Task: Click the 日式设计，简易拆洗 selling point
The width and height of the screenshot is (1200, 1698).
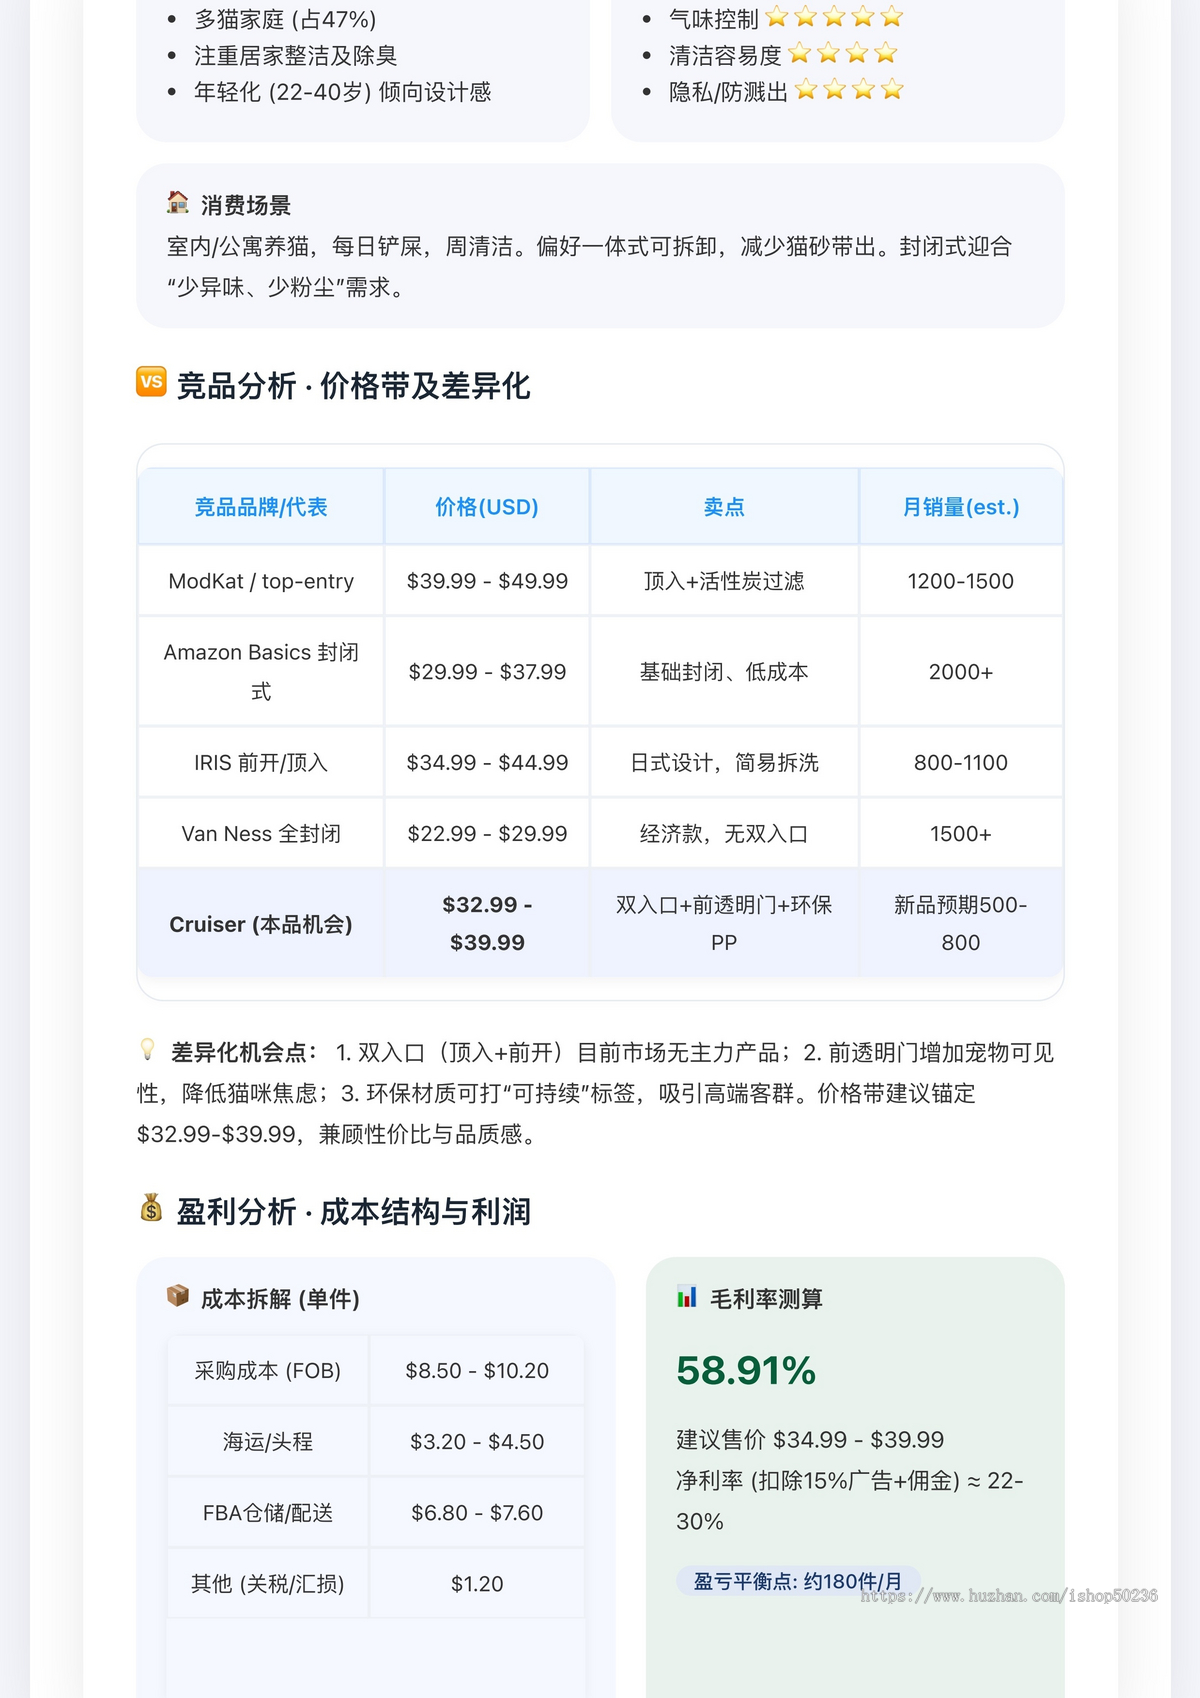Action: tap(724, 762)
